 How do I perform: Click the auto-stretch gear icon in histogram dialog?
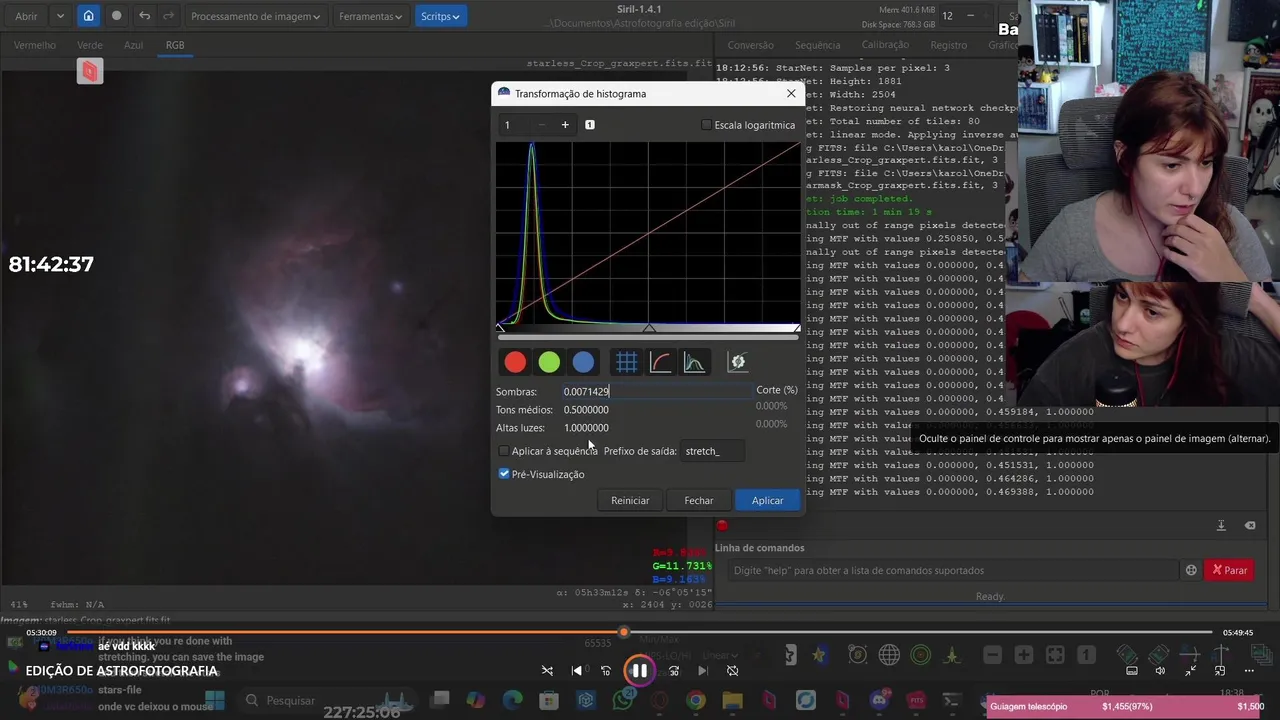coord(737,362)
